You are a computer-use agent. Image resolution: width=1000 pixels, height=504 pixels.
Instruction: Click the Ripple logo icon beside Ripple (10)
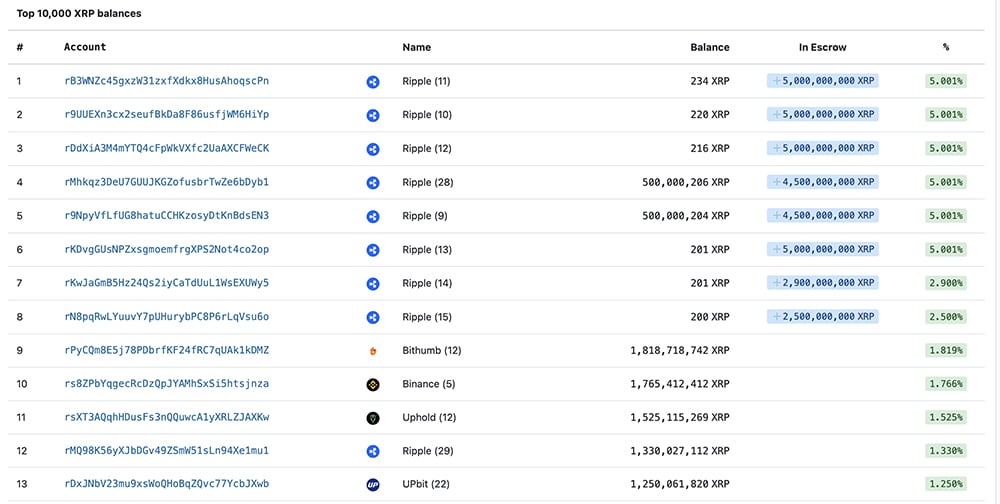pos(373,115)
